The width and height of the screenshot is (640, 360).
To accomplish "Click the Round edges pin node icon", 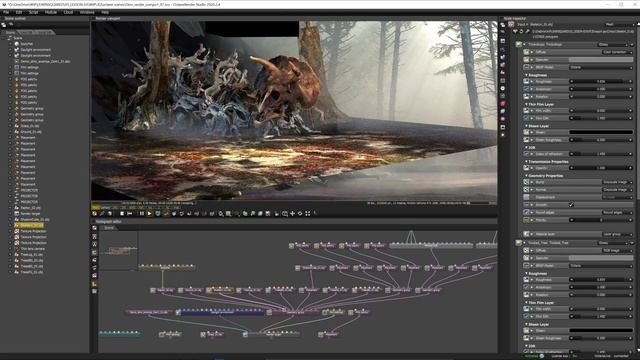I will pyautogui.click(x=527, y=212).
